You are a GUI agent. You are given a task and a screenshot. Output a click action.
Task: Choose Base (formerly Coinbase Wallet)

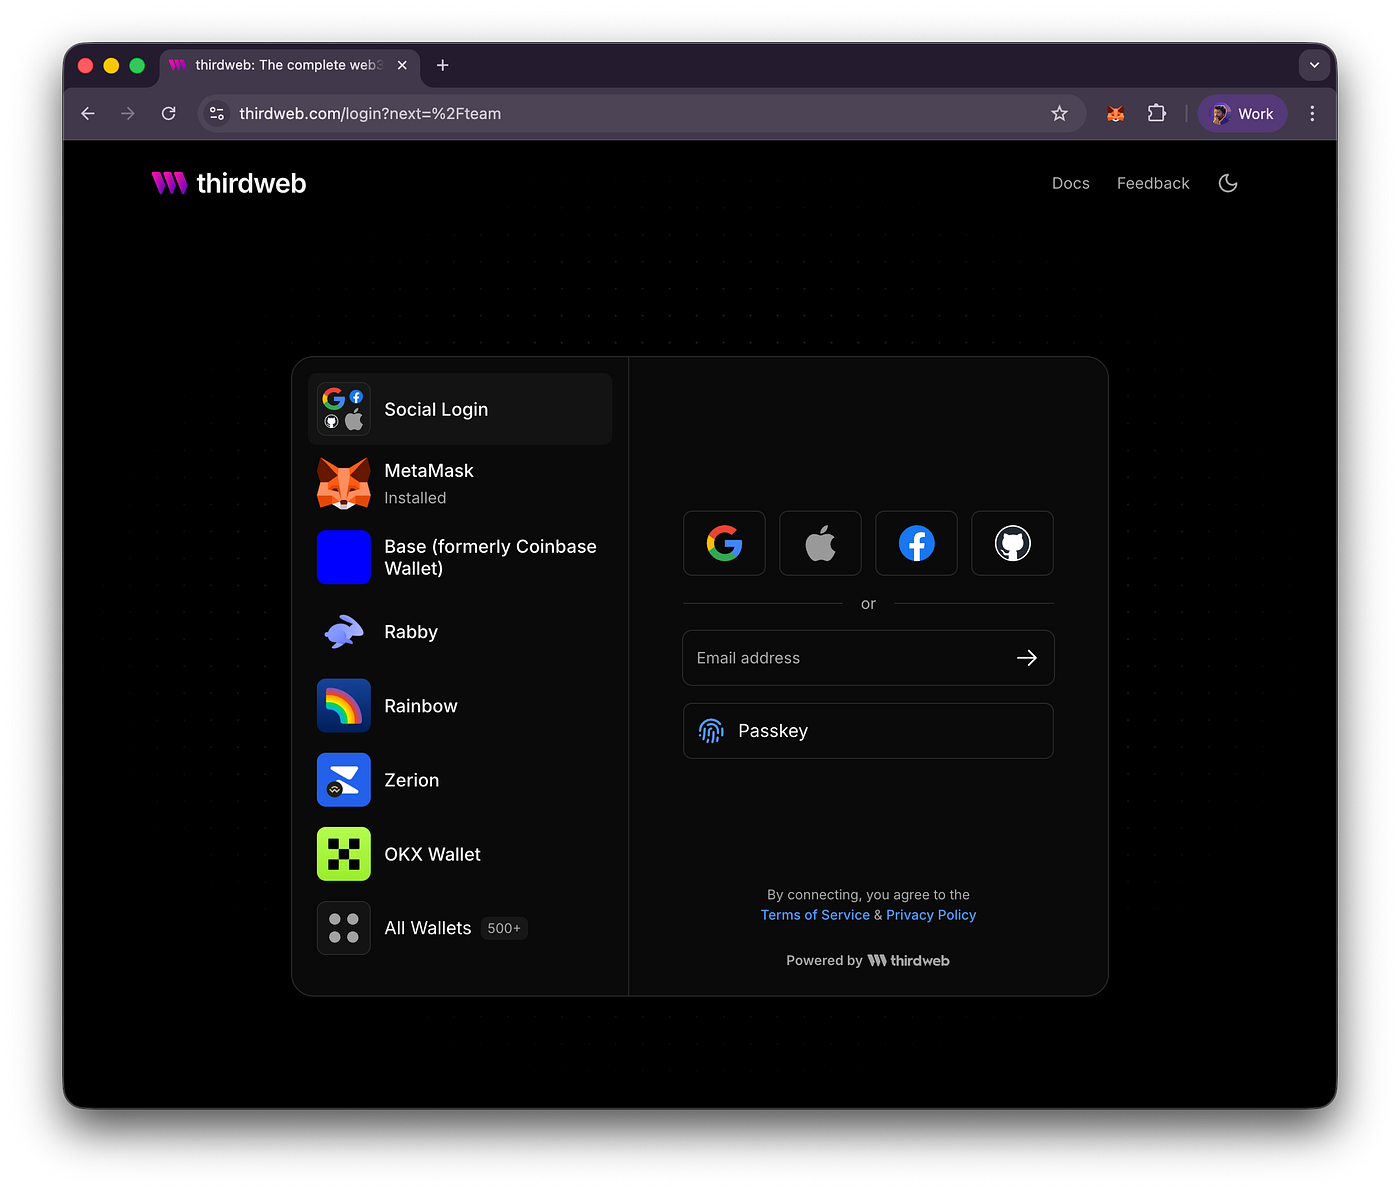[460, 557]
